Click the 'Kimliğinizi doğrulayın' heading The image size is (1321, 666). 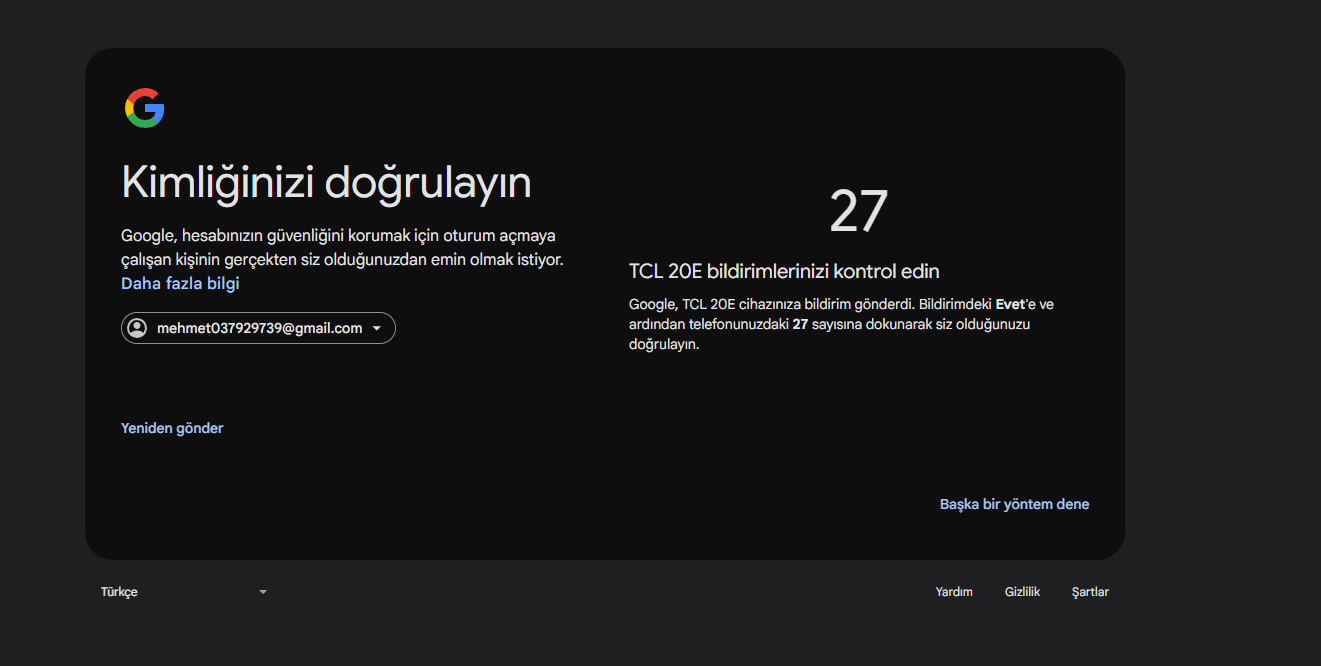(326, 183)
